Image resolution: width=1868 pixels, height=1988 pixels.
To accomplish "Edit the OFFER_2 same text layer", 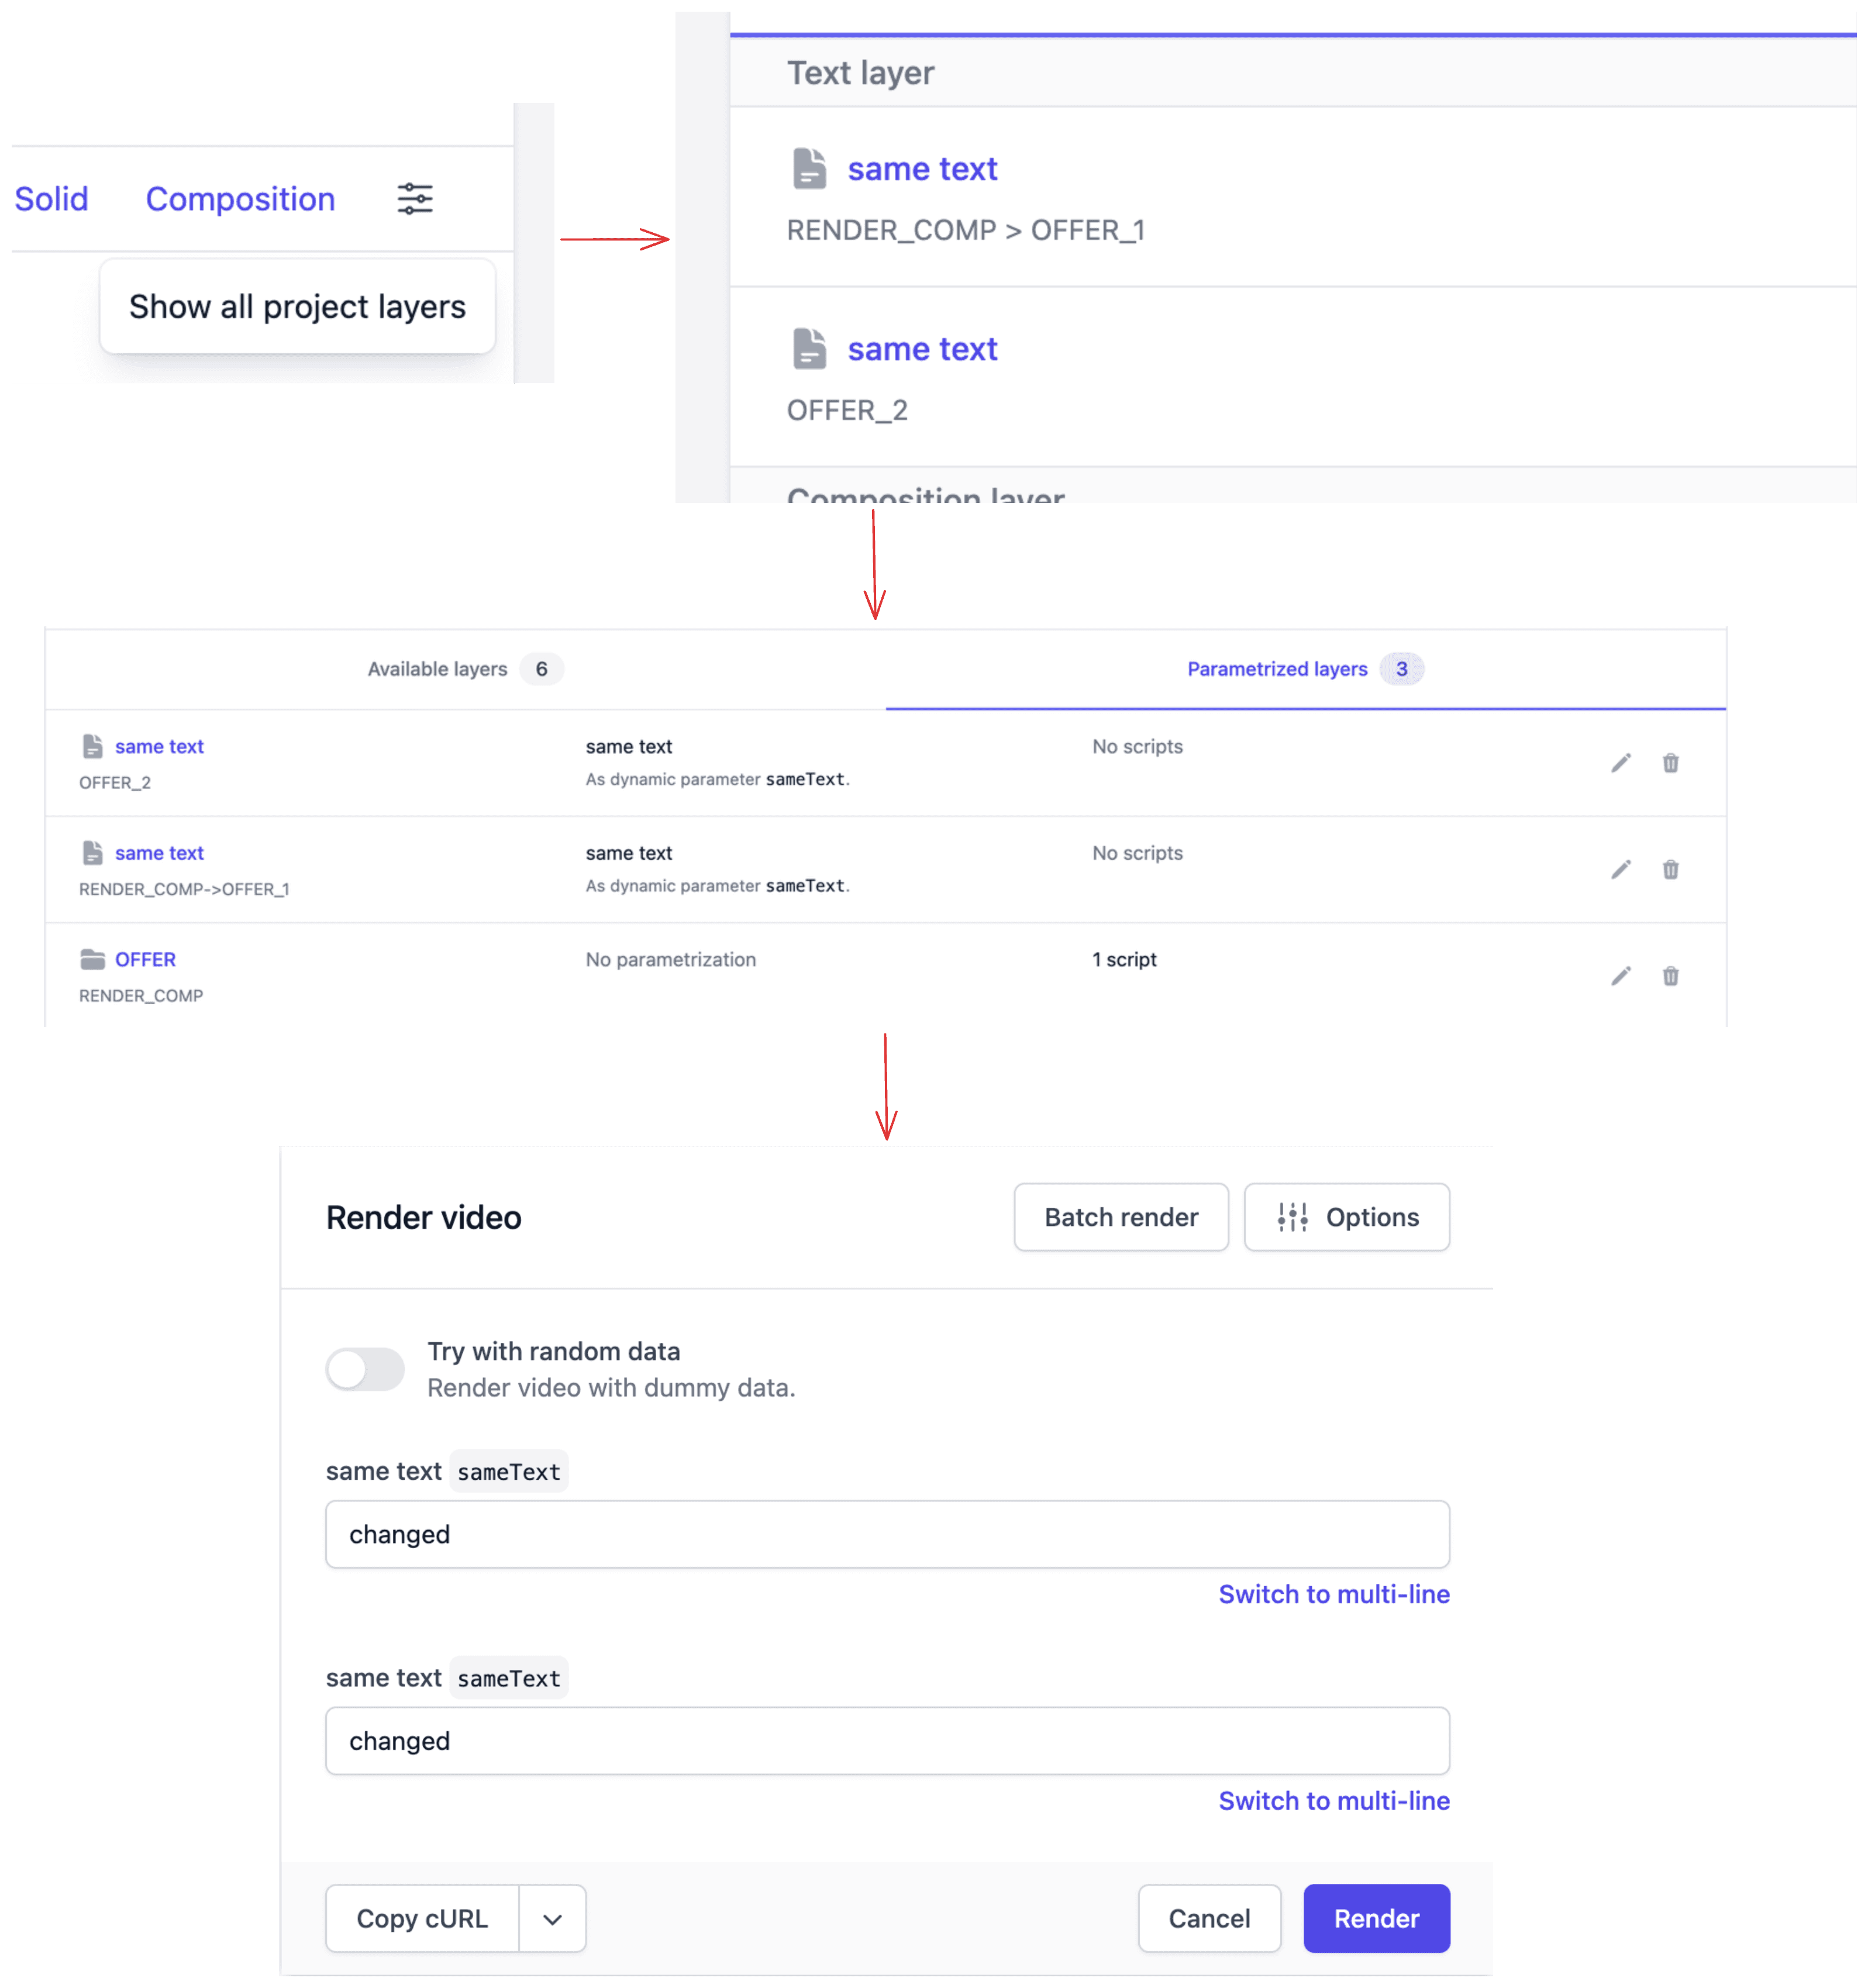I will click(1621, 763).
